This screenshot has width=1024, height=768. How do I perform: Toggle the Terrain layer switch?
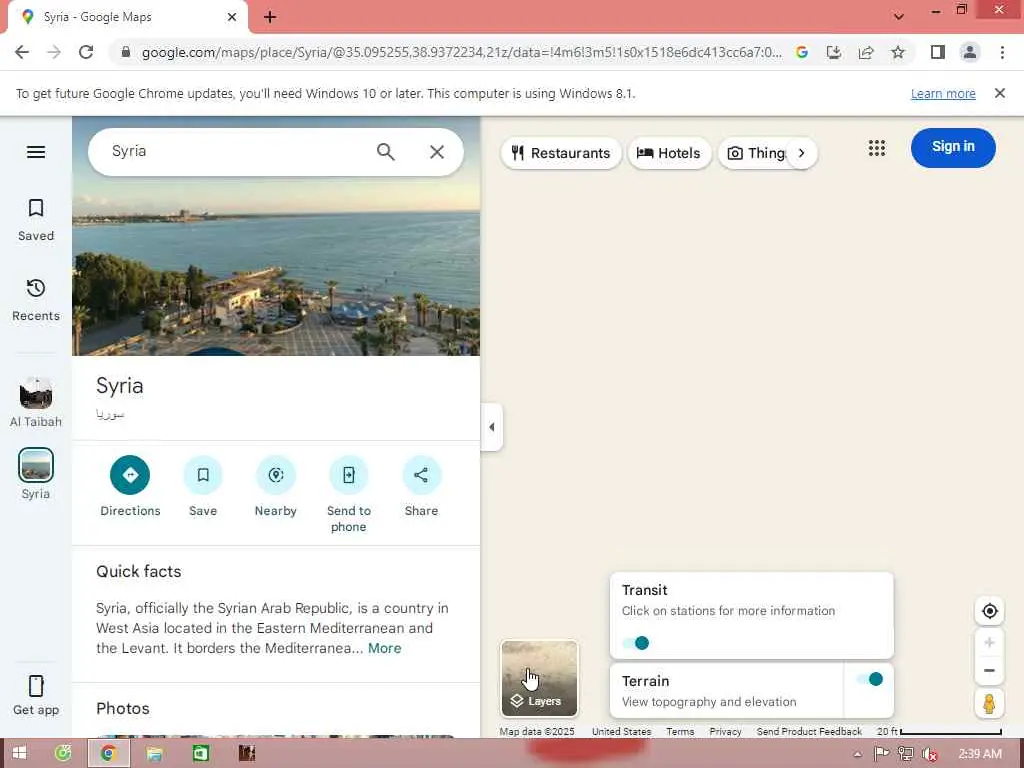(869, 679)
